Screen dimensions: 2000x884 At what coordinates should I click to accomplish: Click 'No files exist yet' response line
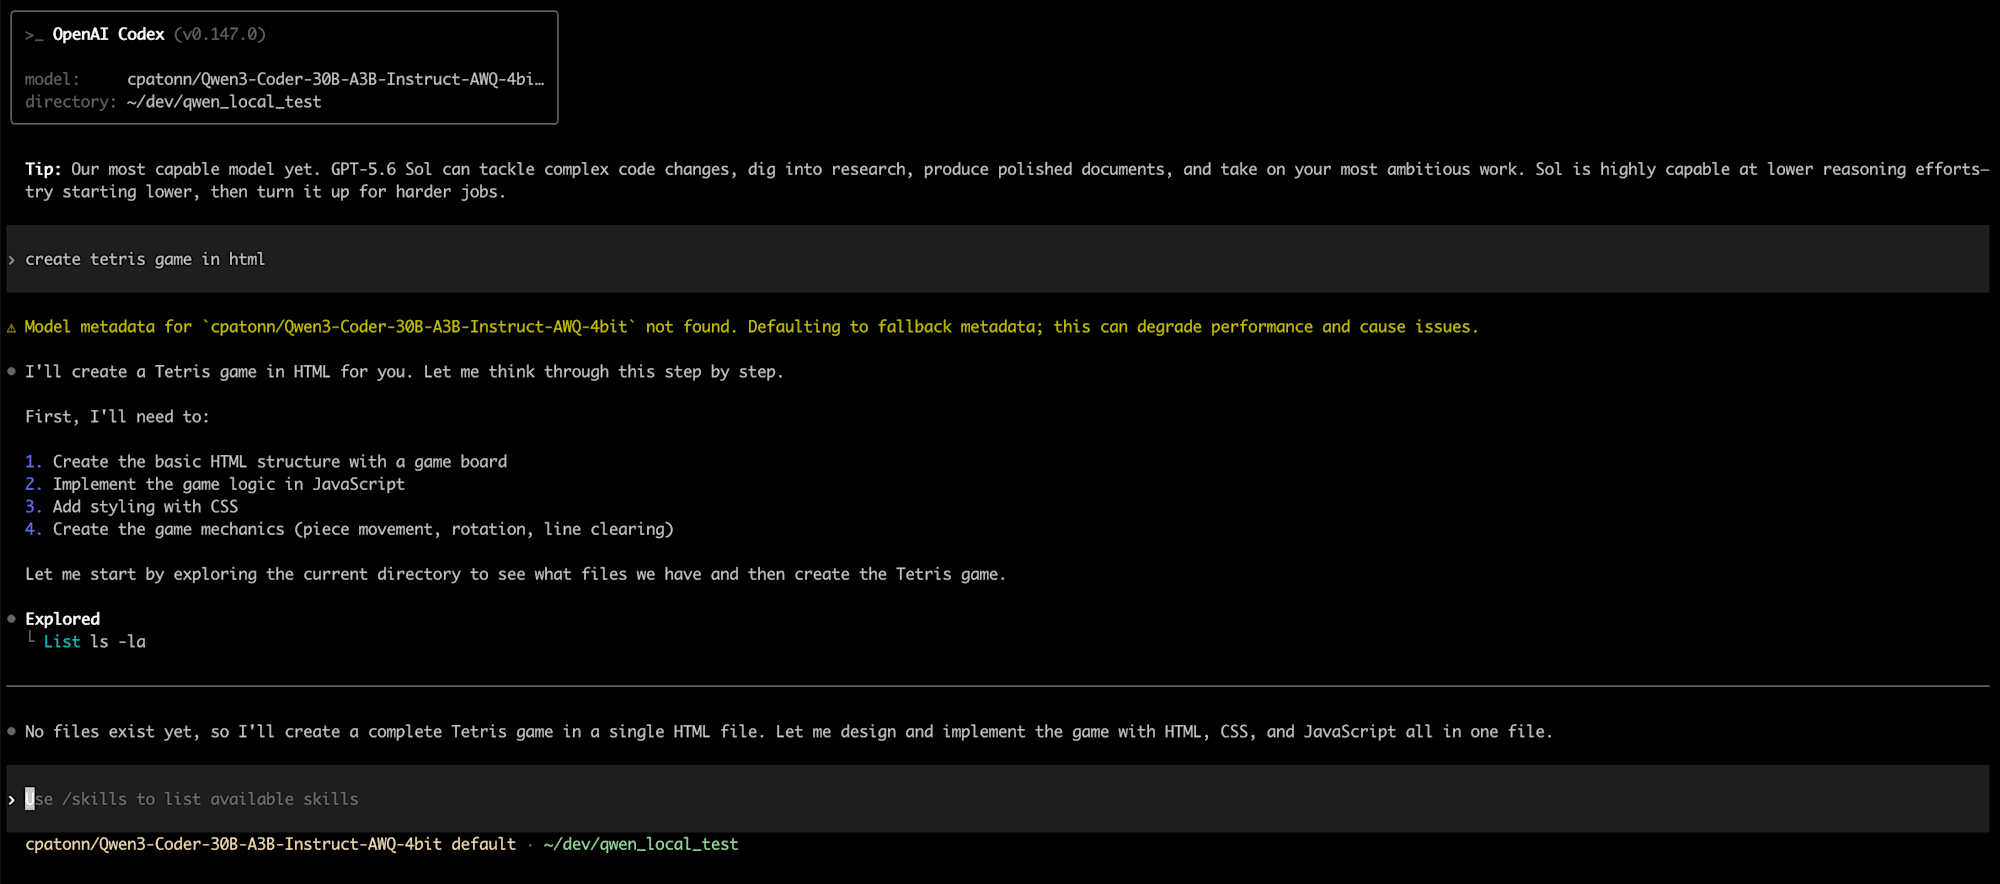789,732
